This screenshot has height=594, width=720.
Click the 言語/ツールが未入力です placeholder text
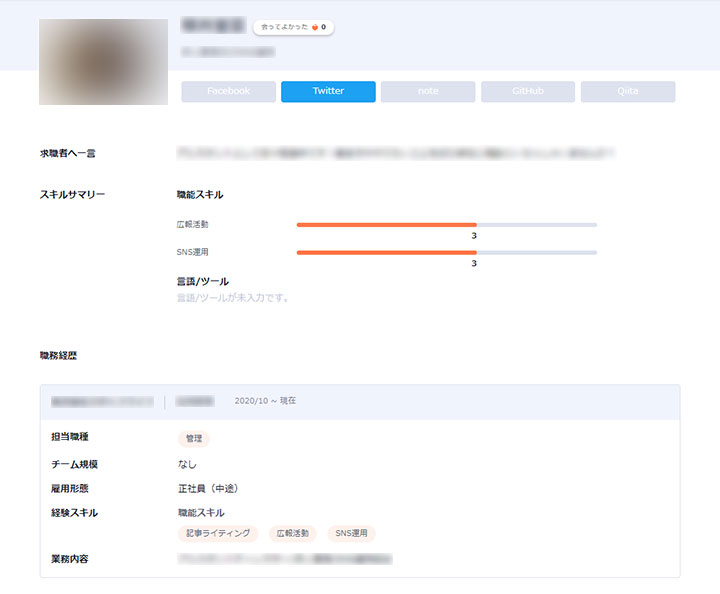pyautogui.click(x=233, y=298)
